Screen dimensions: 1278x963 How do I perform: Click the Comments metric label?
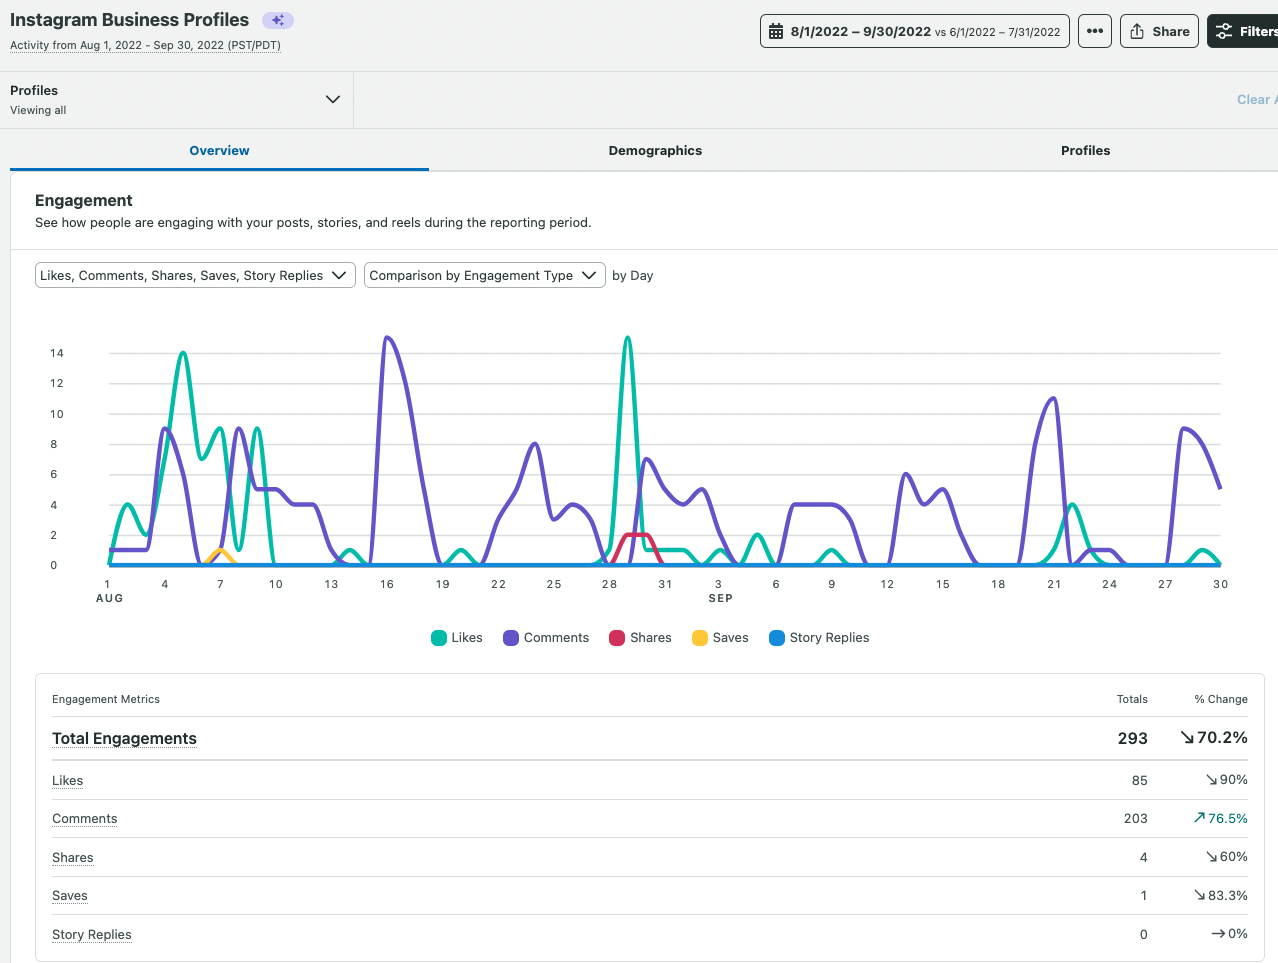84,818
